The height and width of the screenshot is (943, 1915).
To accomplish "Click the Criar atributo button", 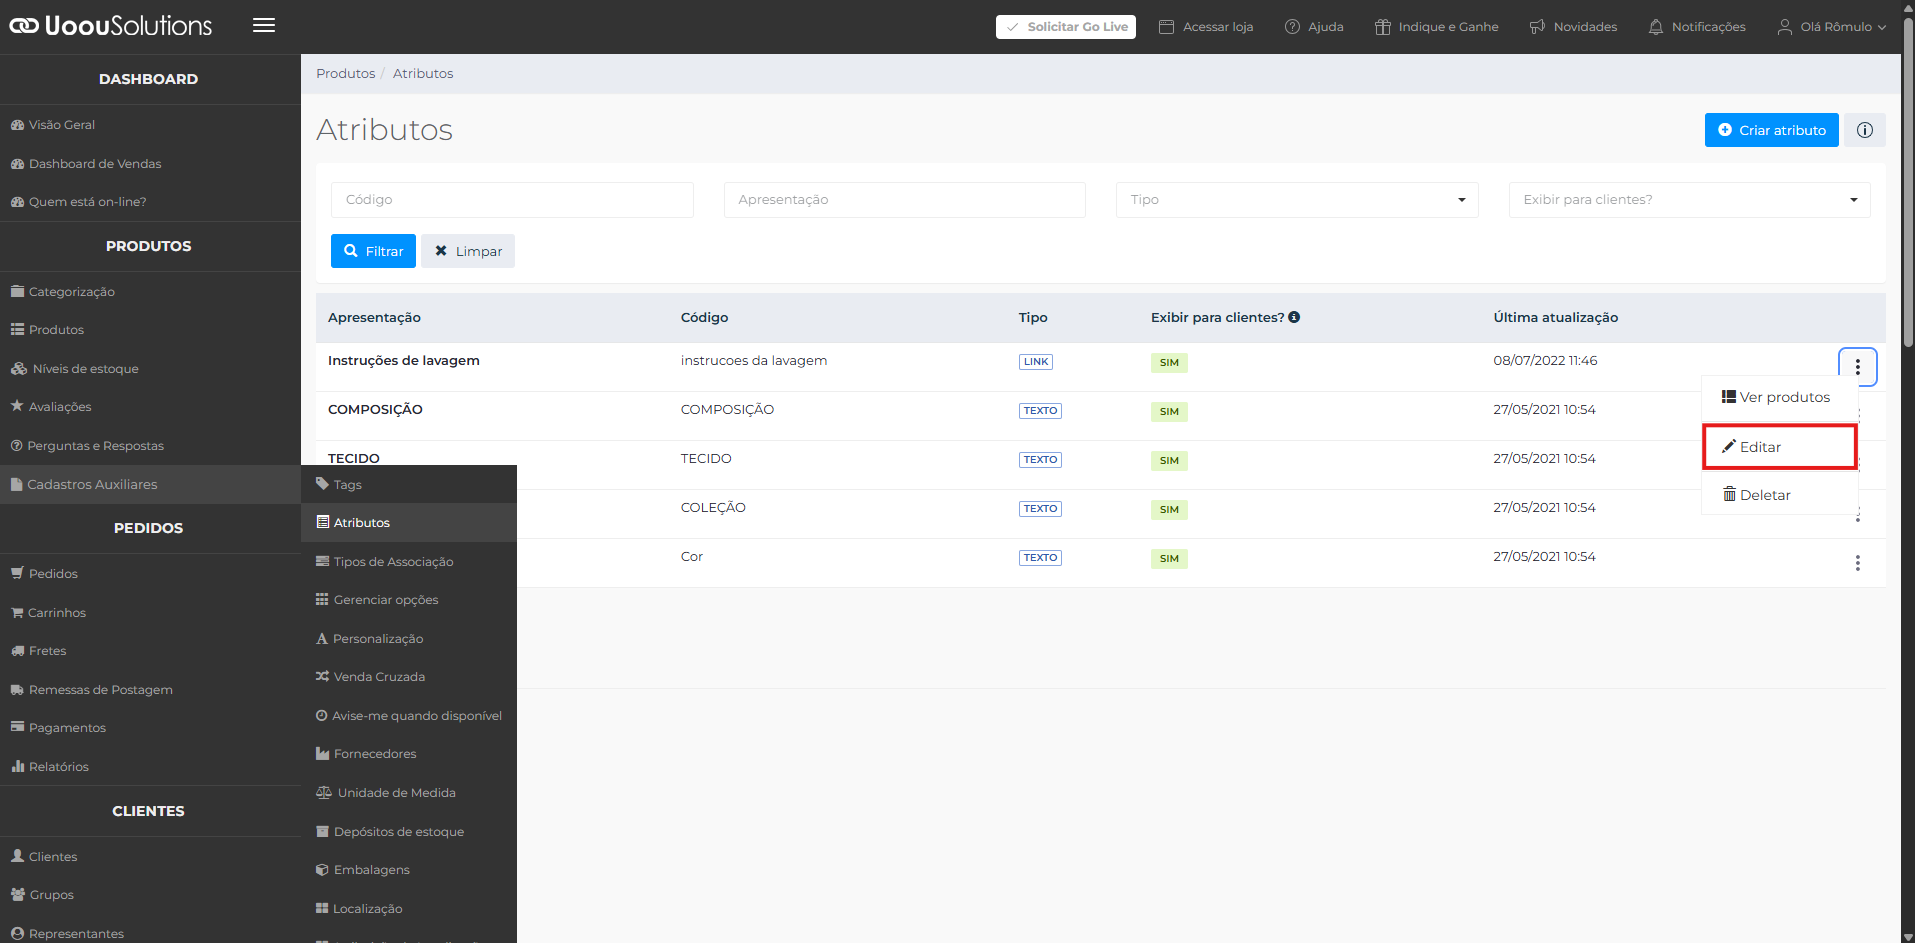I will click(x=1771, y=130).
